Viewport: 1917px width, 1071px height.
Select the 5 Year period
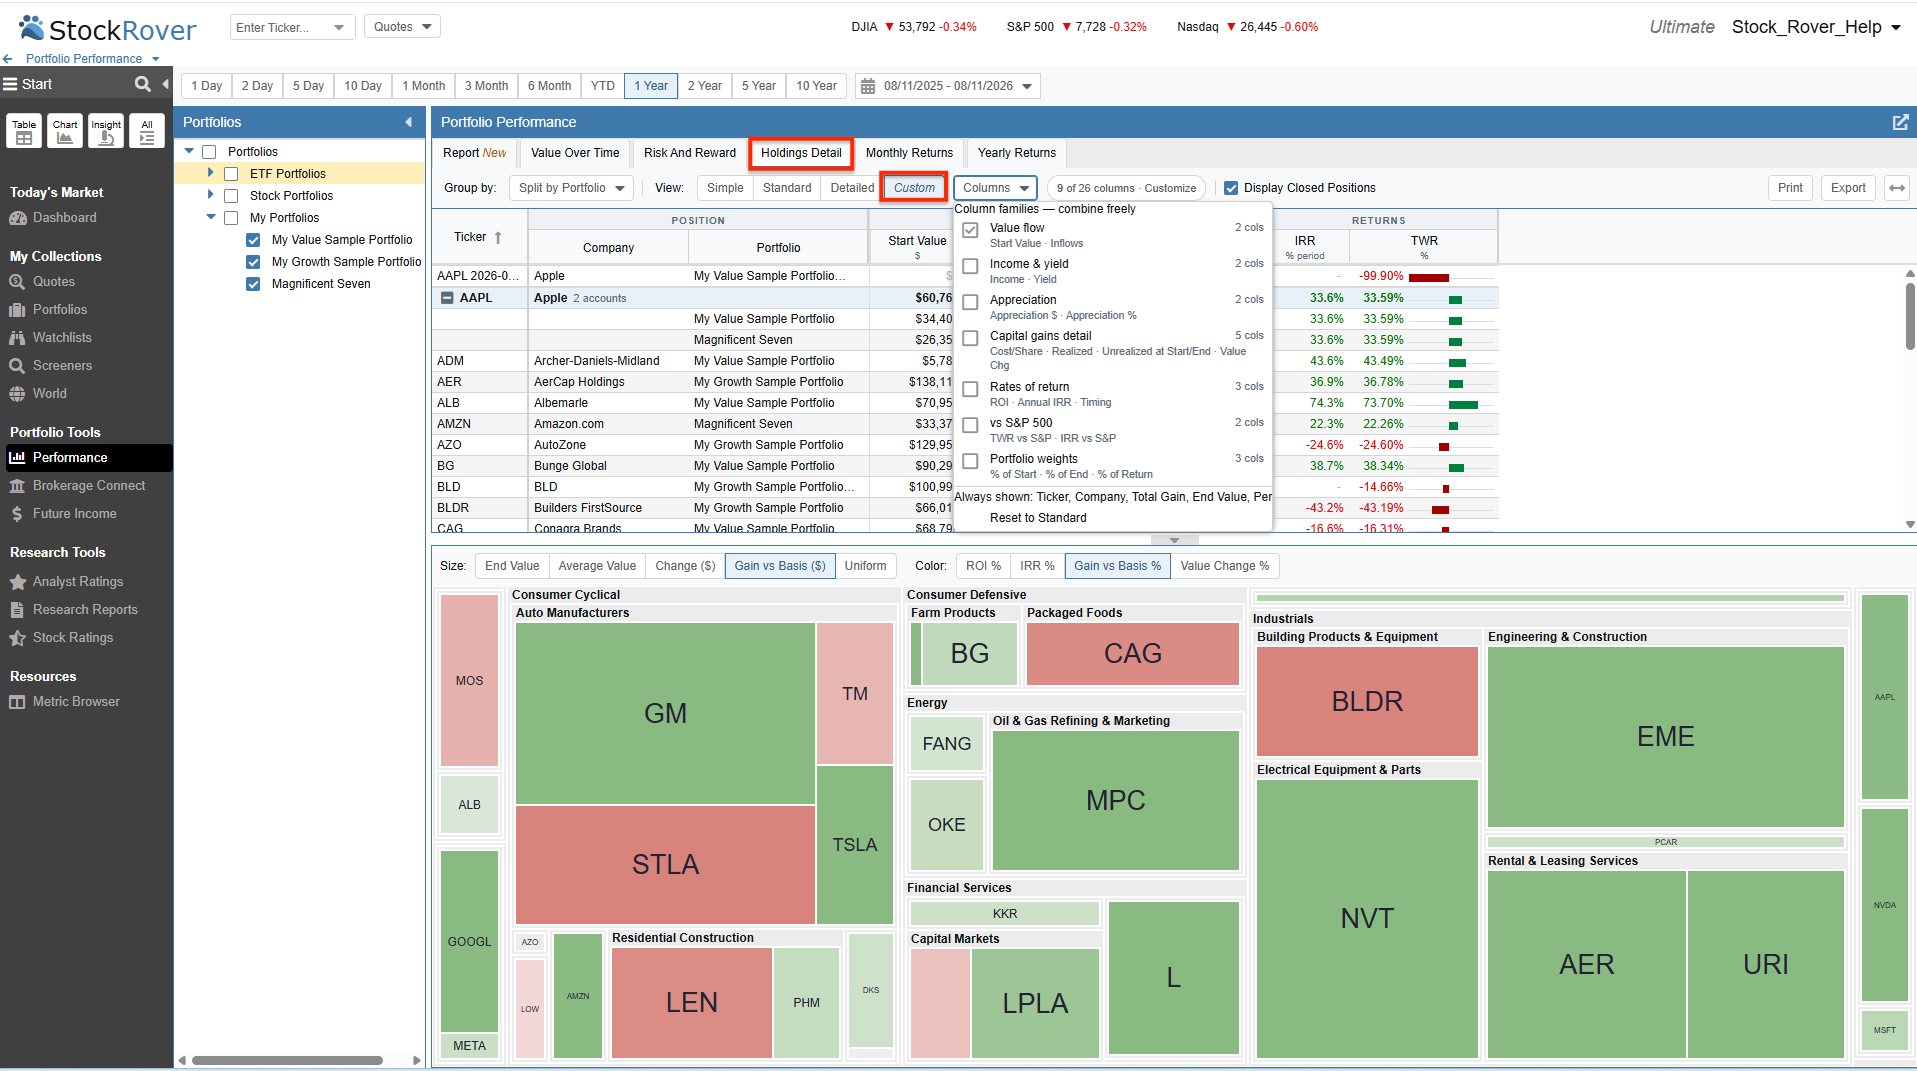[759, 86]
